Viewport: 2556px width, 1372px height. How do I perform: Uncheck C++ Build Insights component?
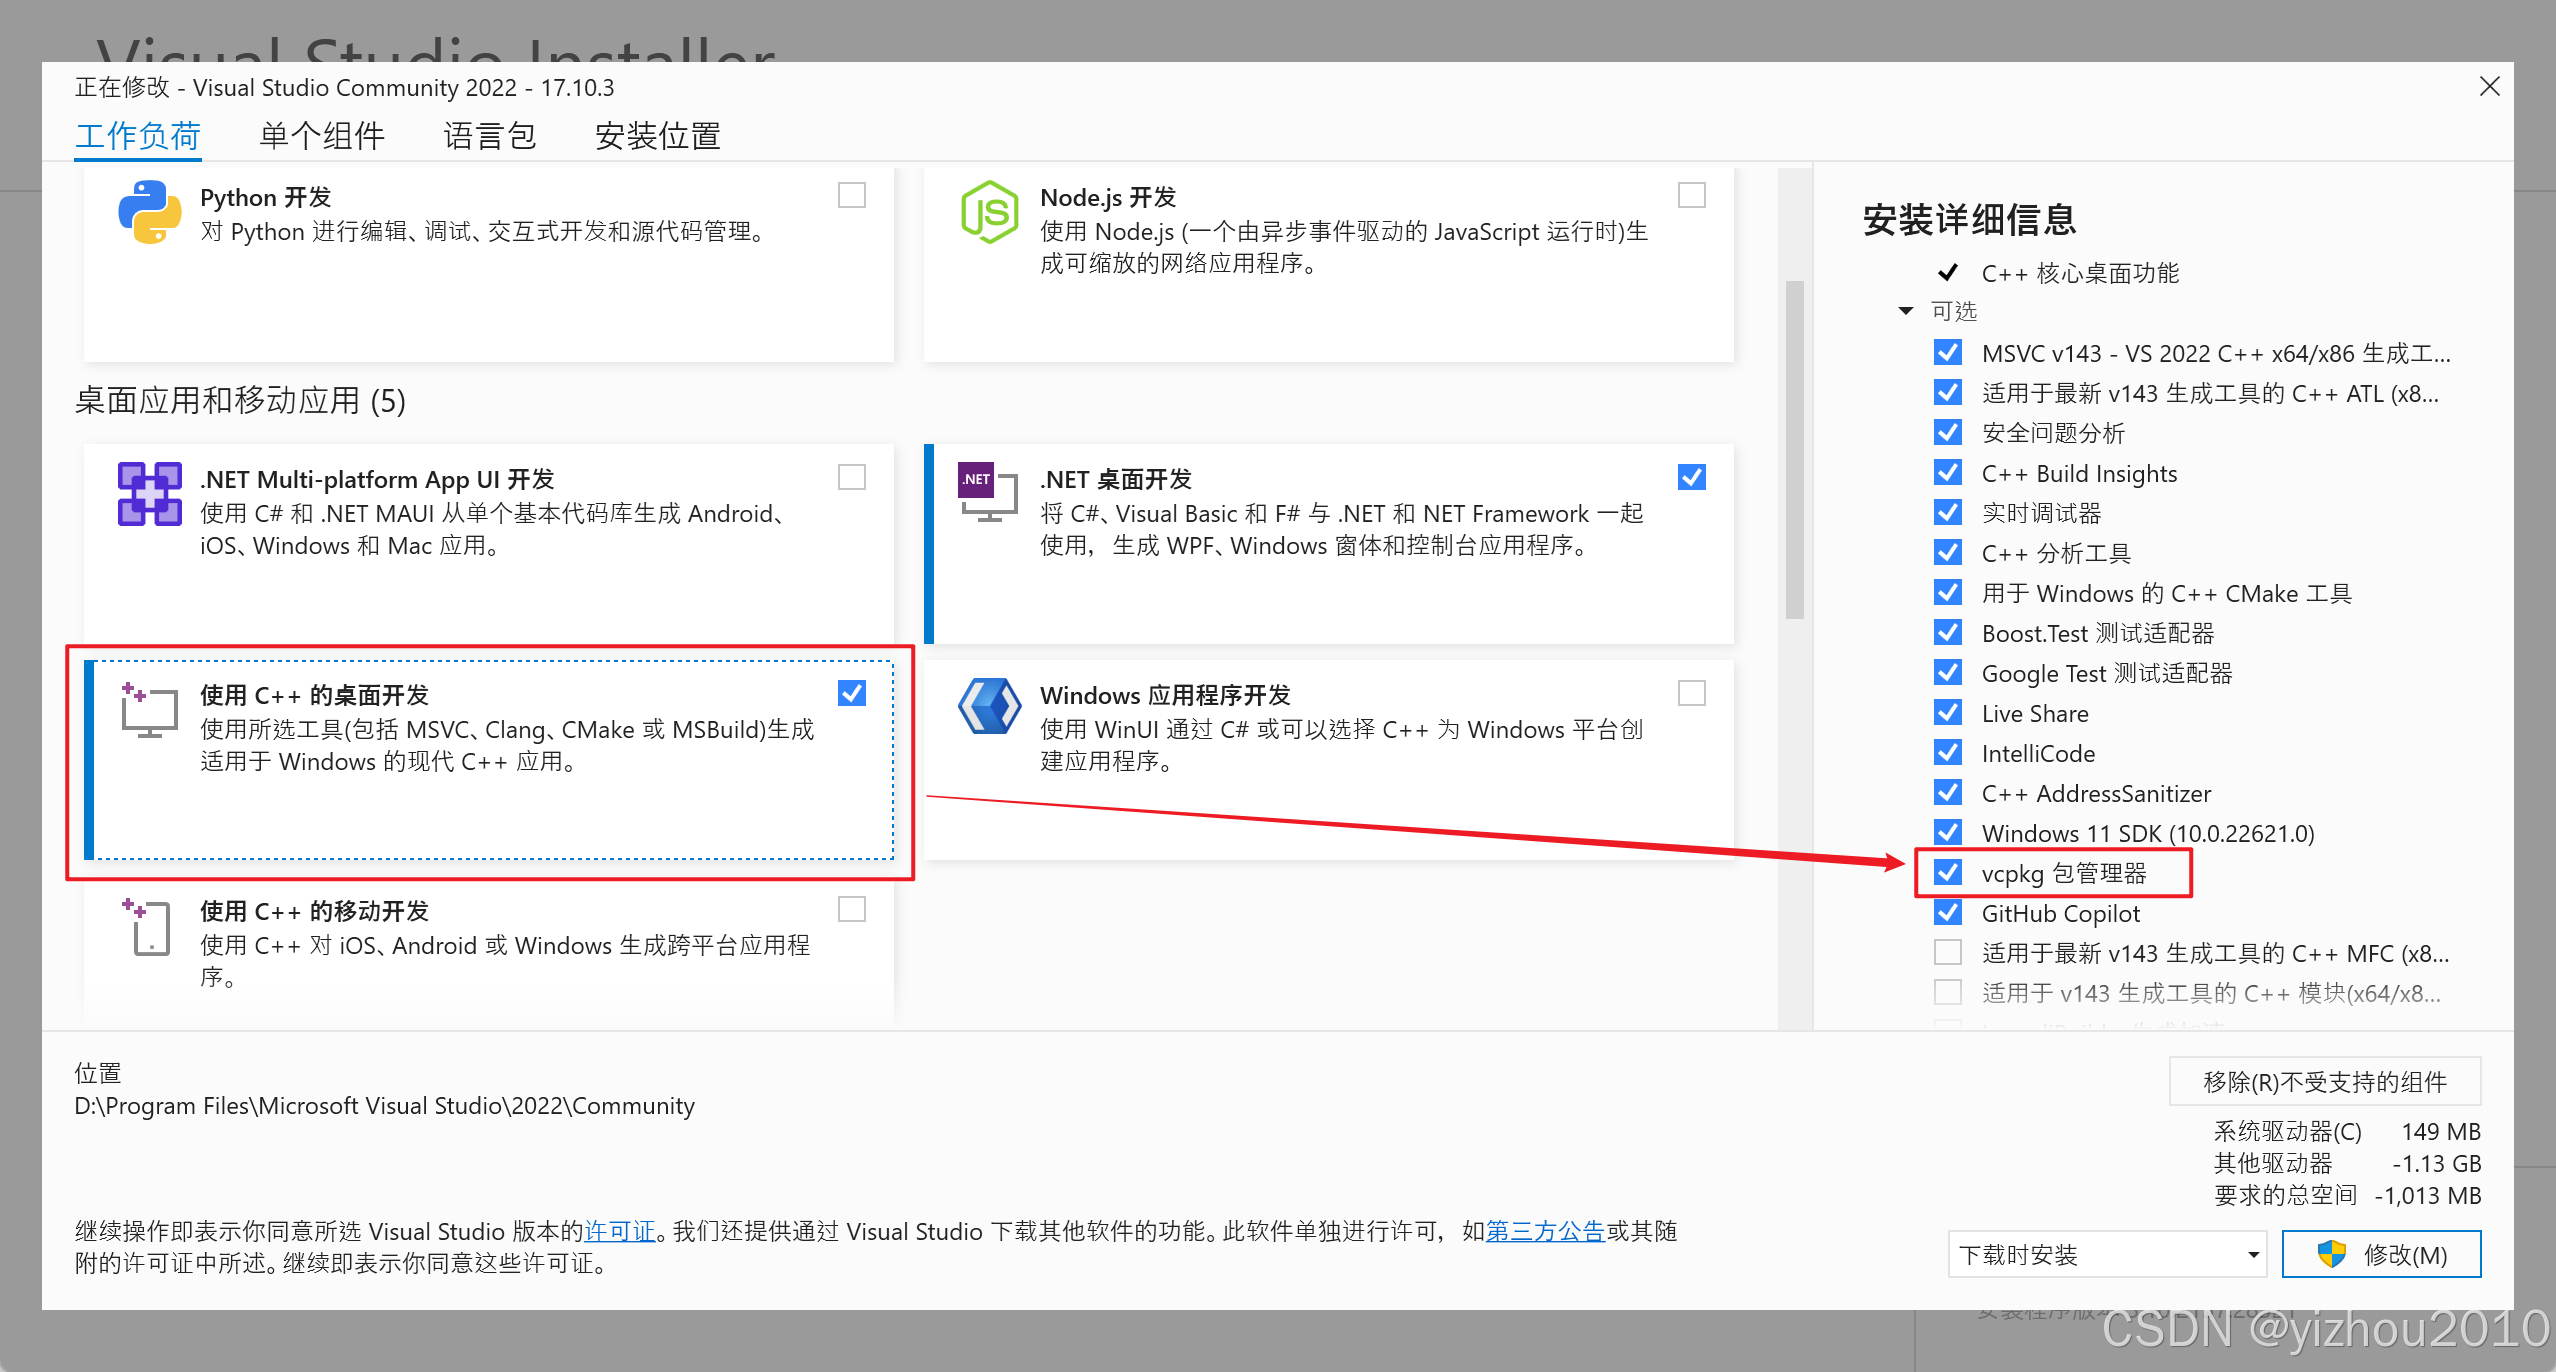(x=1948, y=472)
